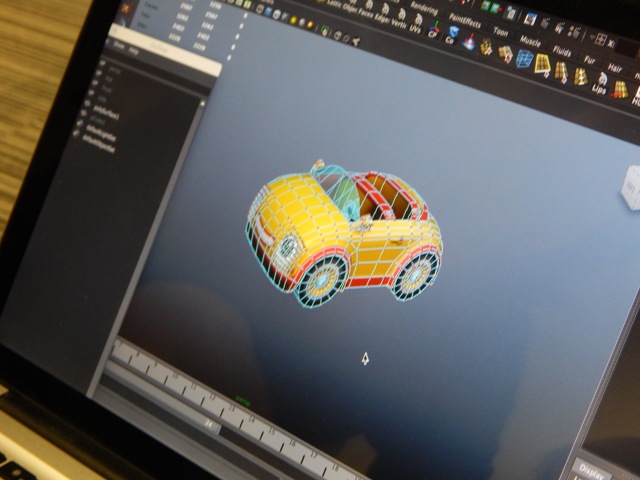The width and height of the screenshot is (640, 480).
Task: Click the current frame marker 24 on timeline
Action: 209,424
